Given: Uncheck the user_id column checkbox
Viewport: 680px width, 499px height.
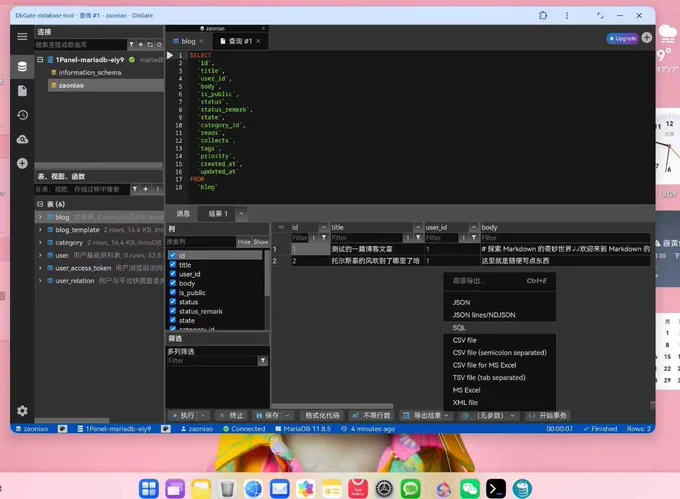Looking at the screenshot, I should [173, 274].
